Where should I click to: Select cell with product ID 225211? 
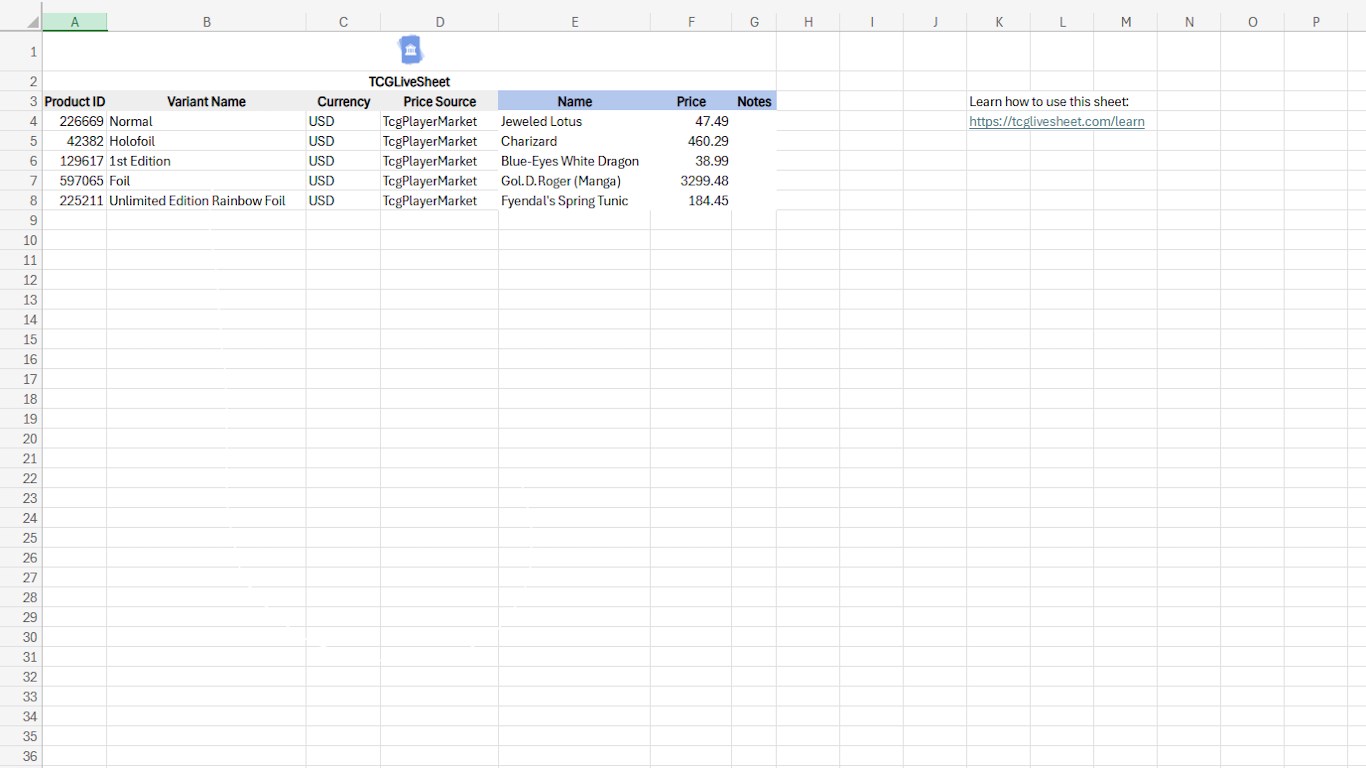[x=74, y=201]
